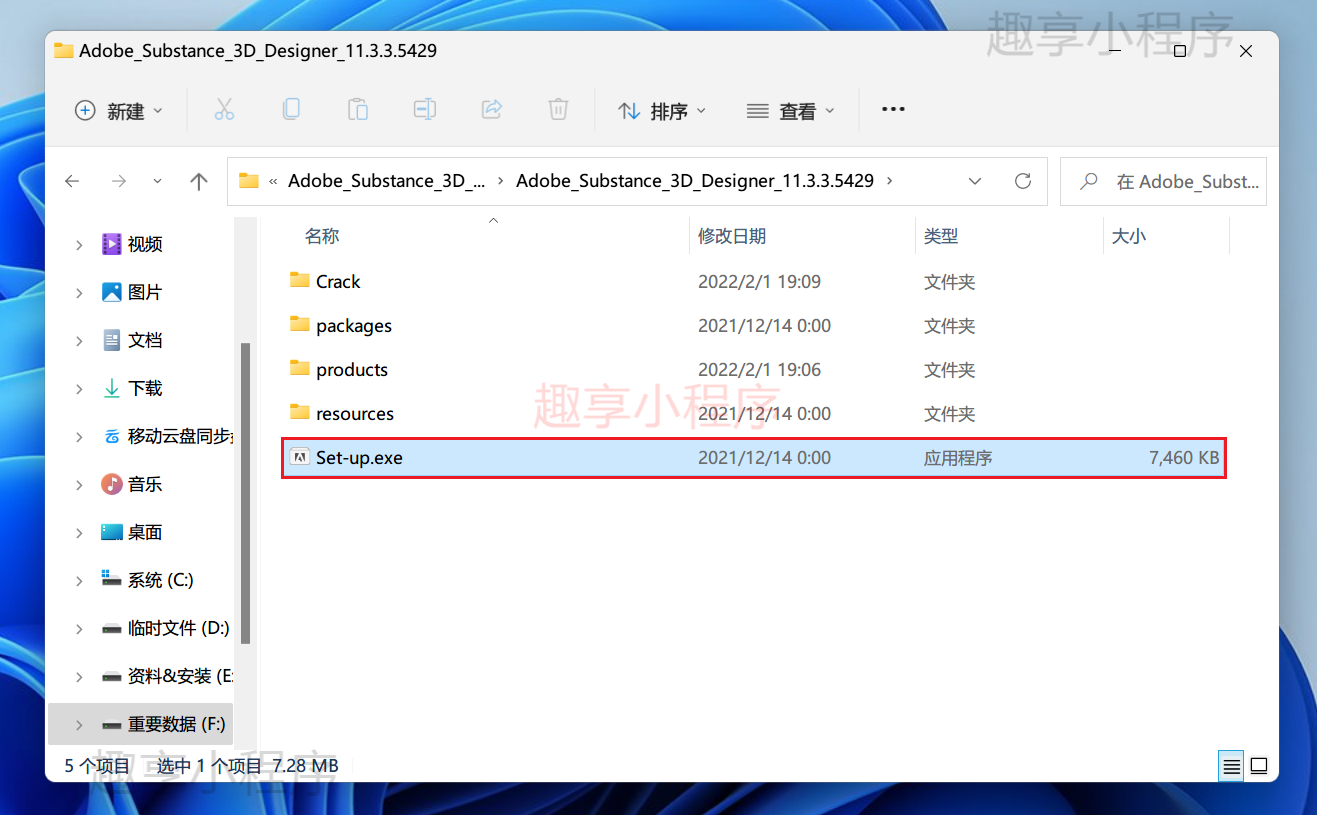Viewport: 1317px width, 815px height.
Task: Click the Rename icon in toolbar
Action: click(x=425, y=110)
